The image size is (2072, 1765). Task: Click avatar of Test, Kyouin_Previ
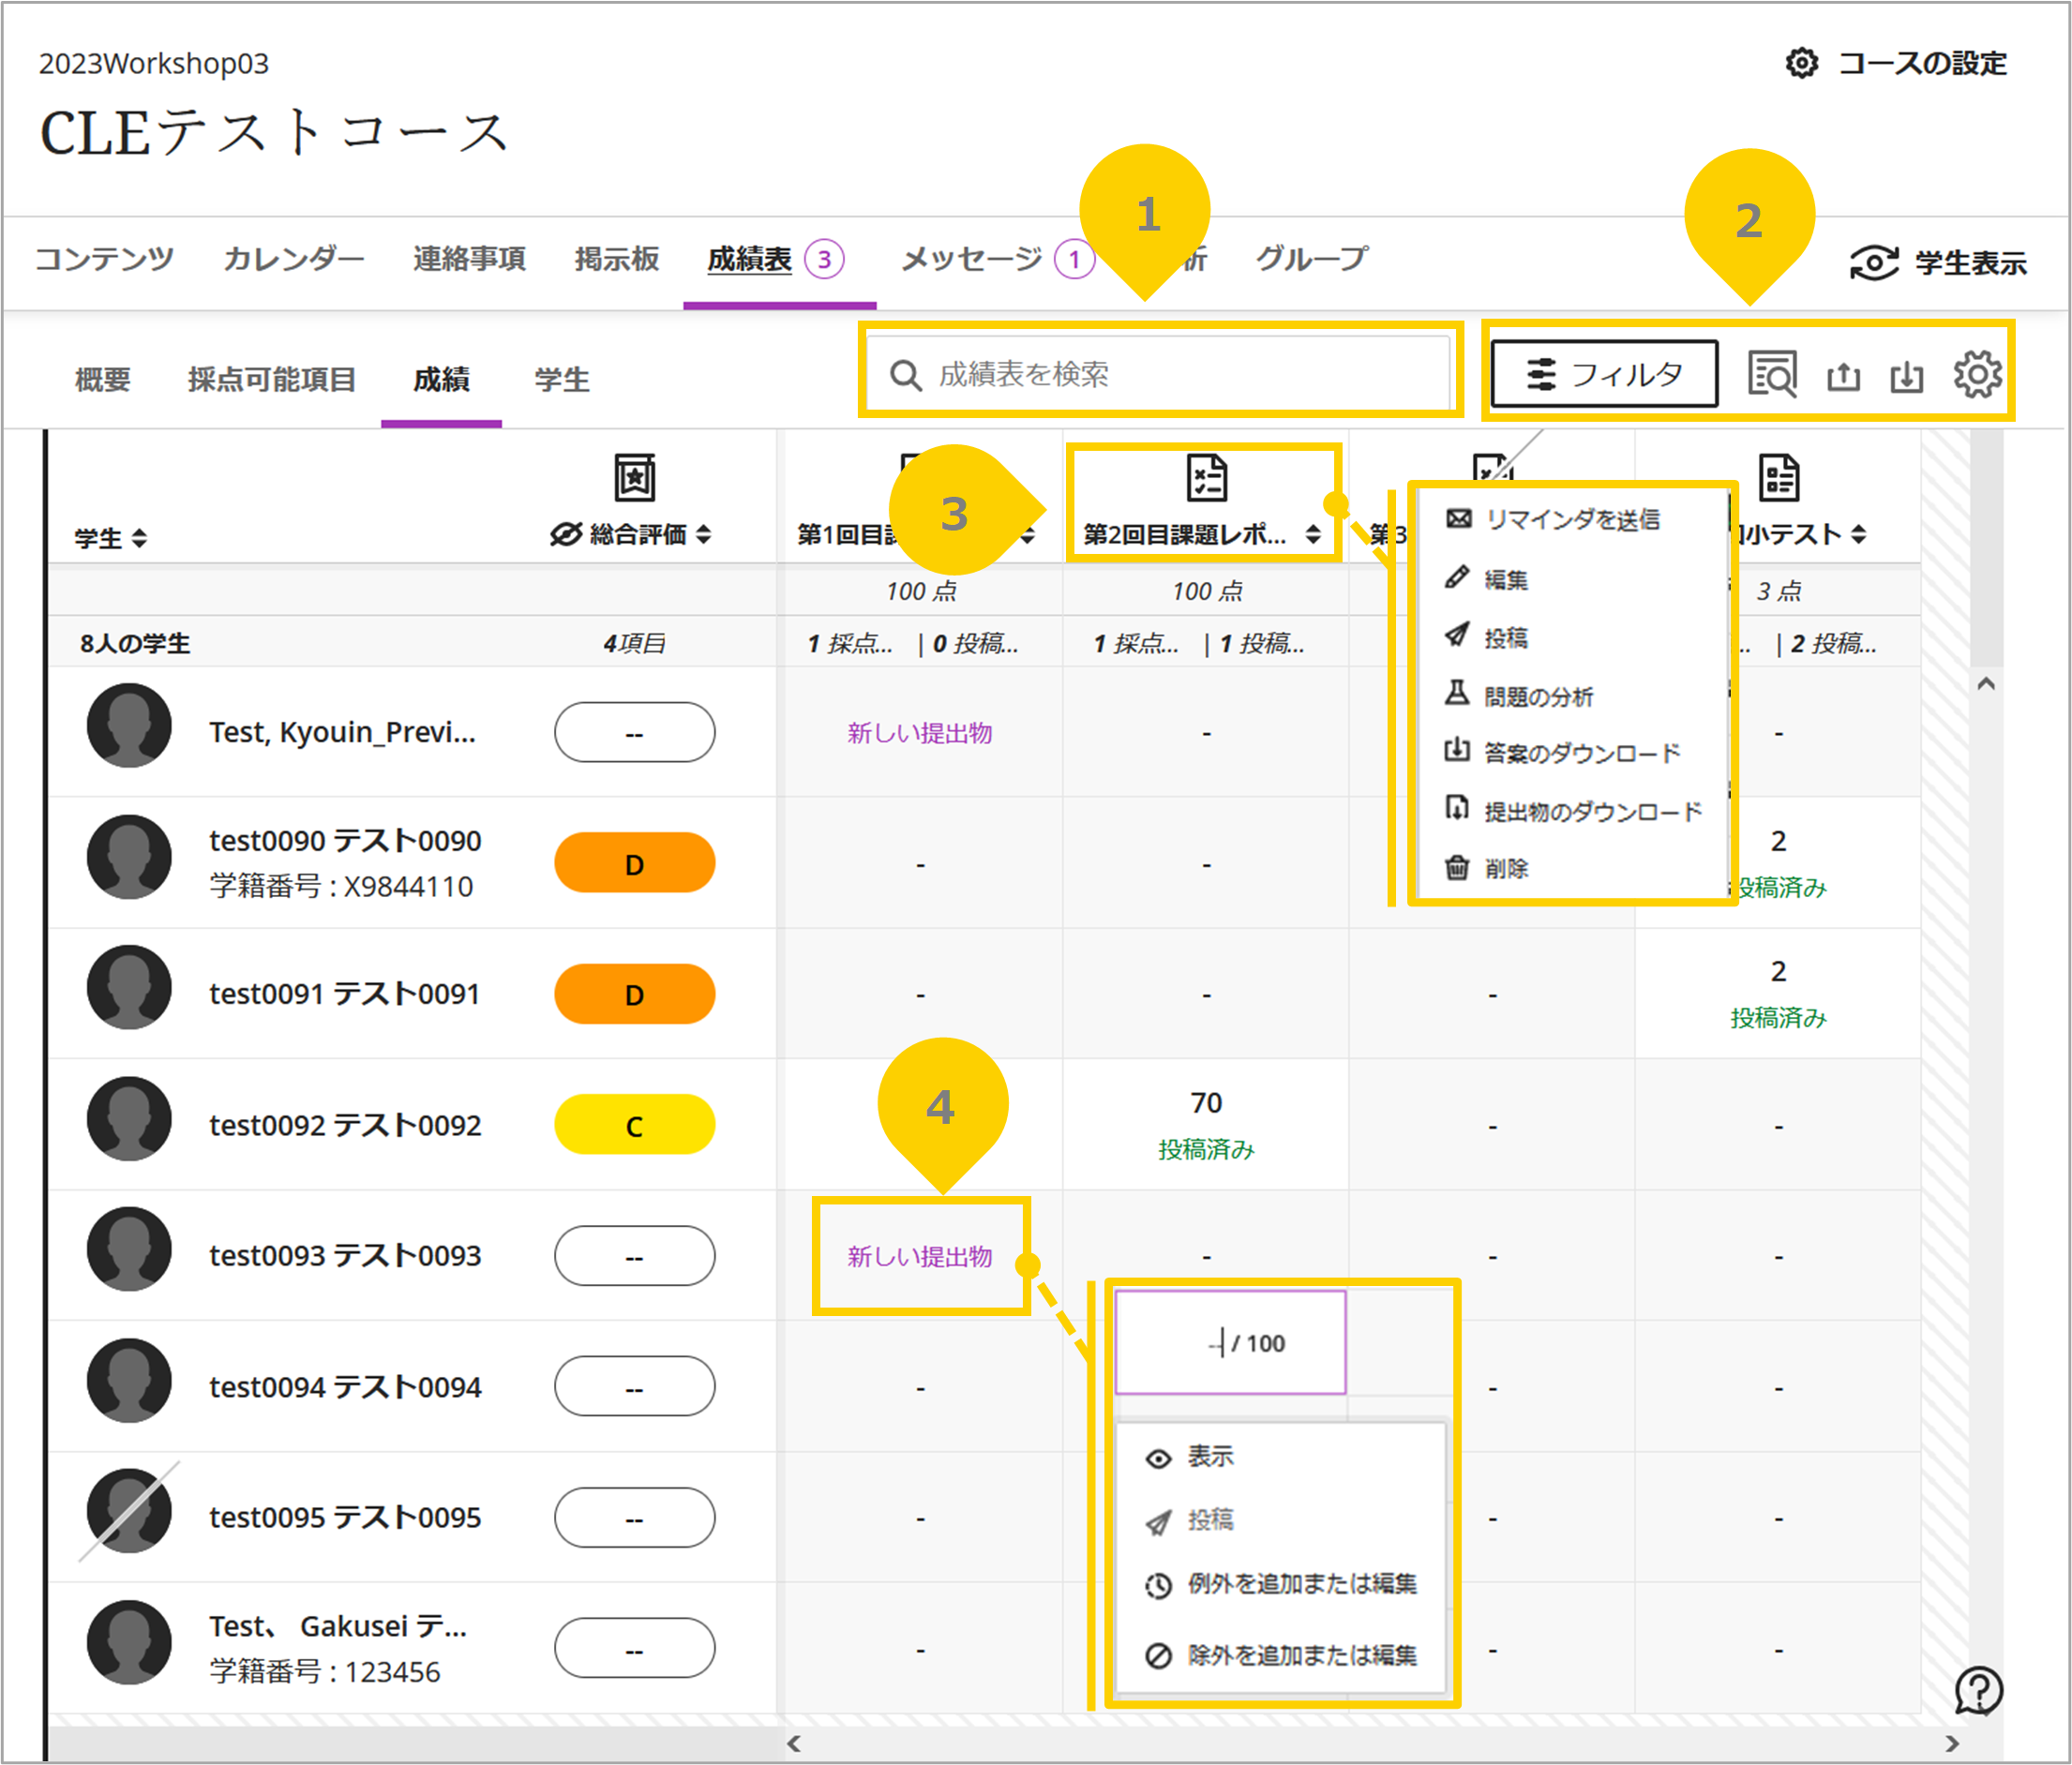click(x=128, y=726)
